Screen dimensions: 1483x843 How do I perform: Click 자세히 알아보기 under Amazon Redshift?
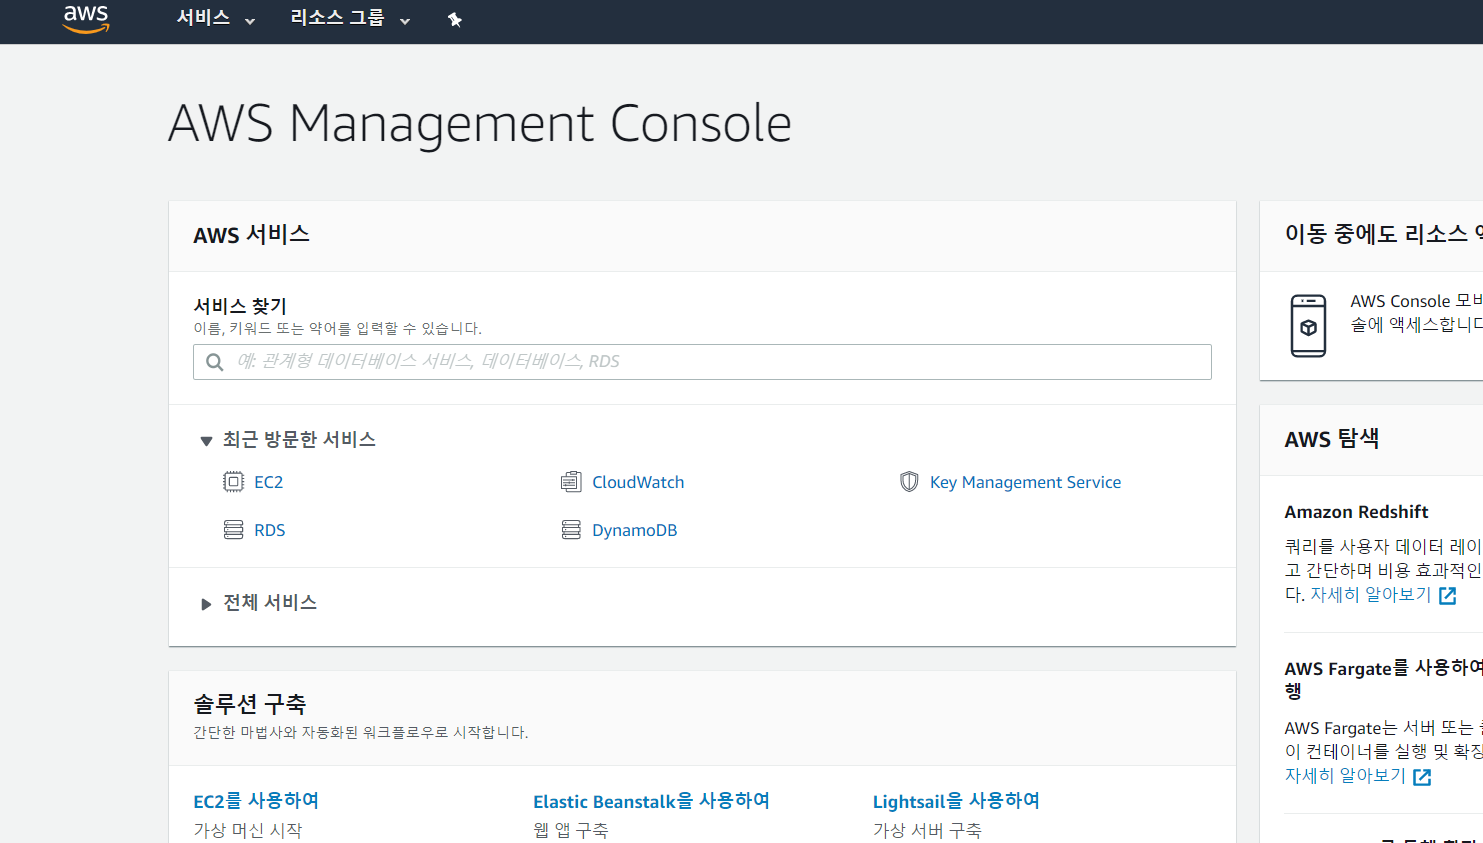[1371, 595]
